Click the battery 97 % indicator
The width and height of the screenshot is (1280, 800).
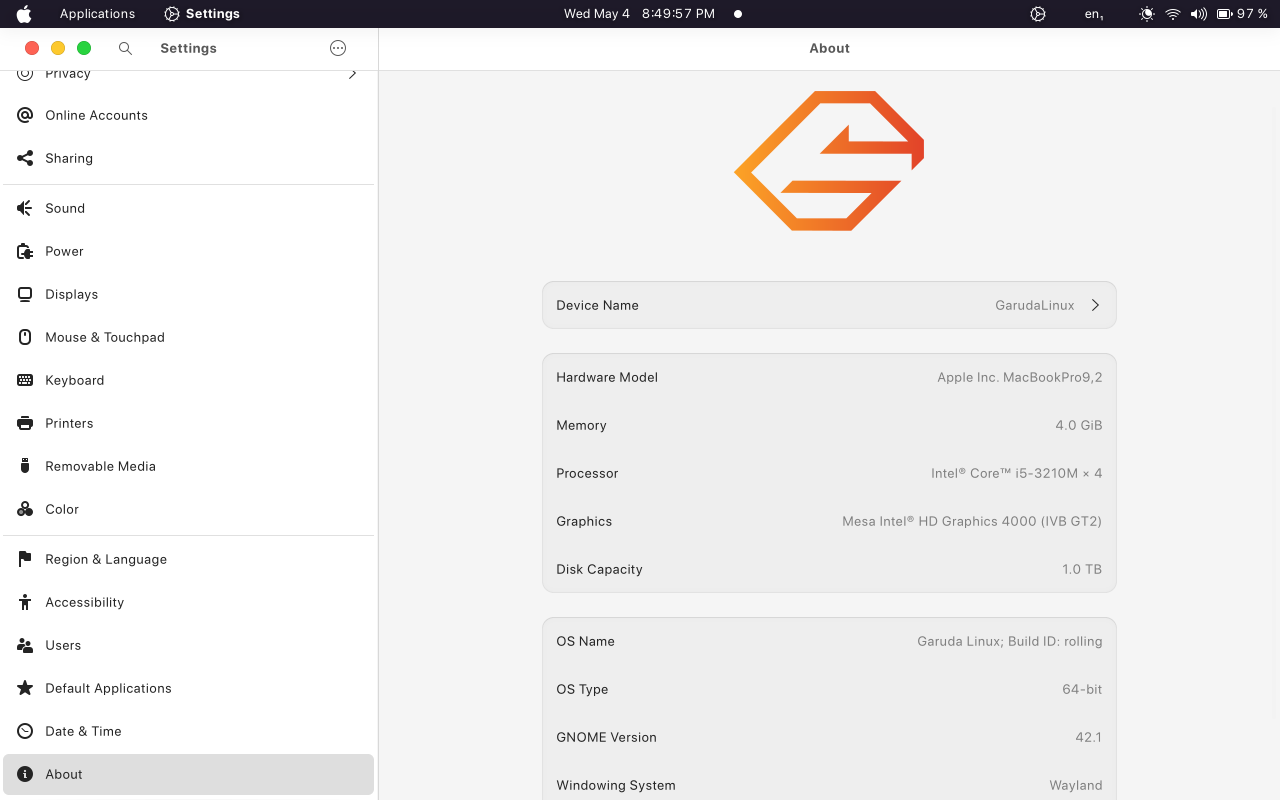point(1242,14)
